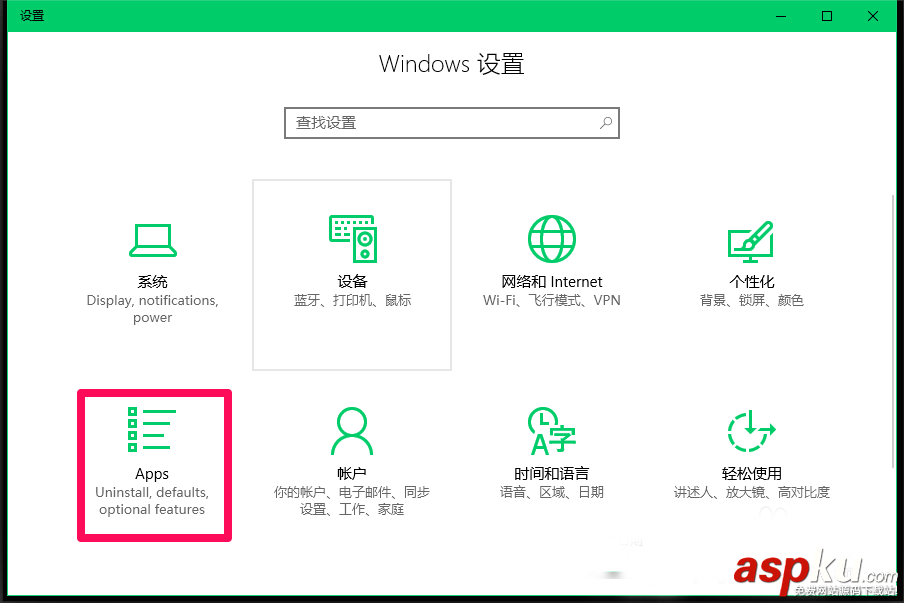Click the 系统 settings label
Screen dimensions: 904x603
coord(153,282)
